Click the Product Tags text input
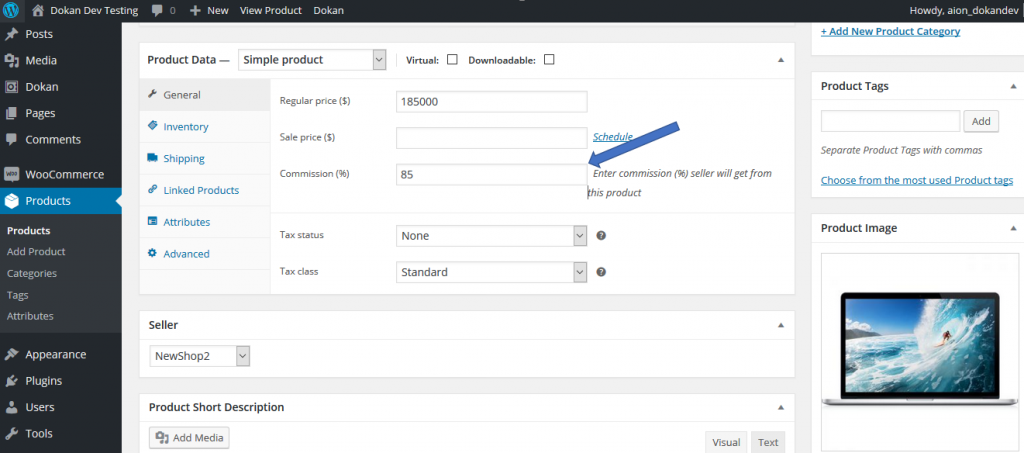This screenshot has width=1024, height=453. [890, 121]
